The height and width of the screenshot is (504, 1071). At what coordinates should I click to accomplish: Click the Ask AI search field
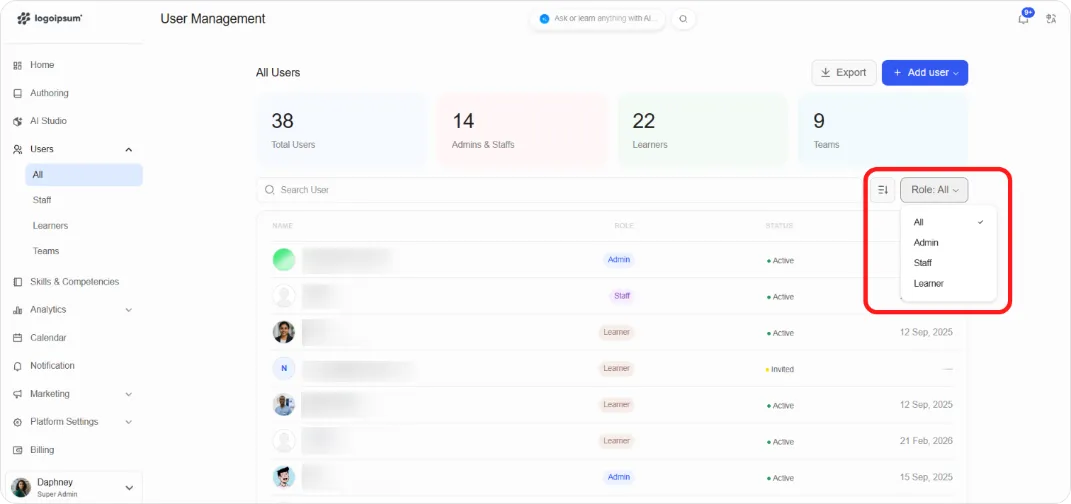point(598,19)
